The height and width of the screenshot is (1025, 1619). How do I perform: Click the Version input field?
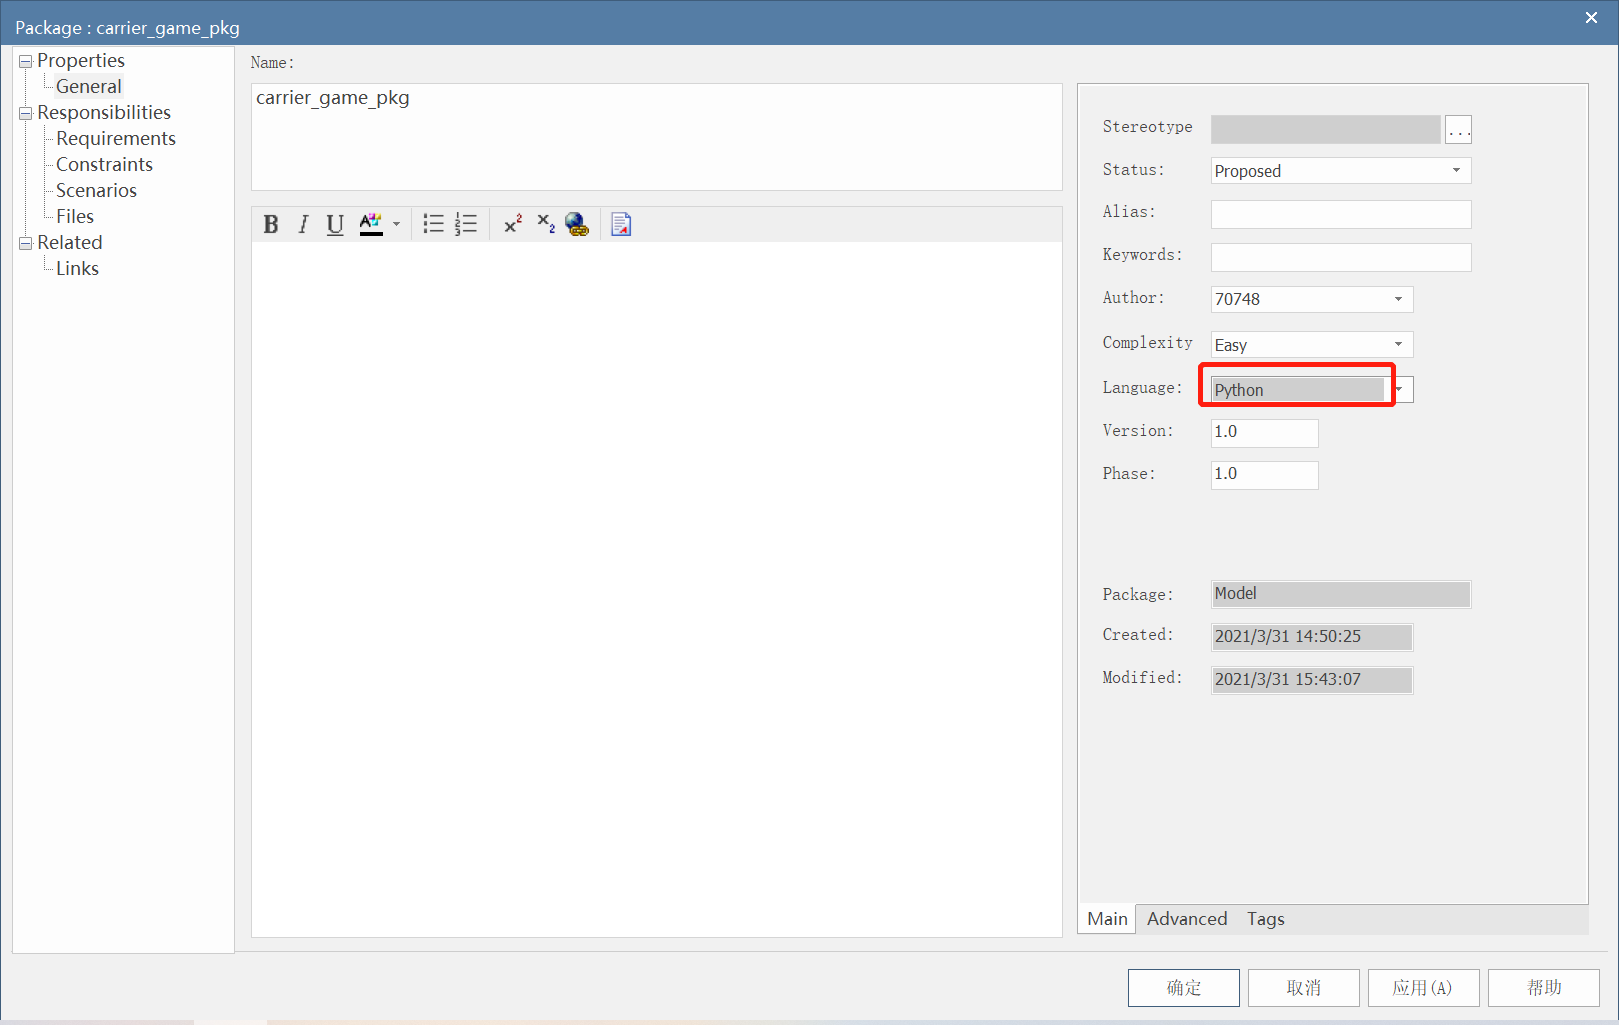point(1265,432)
